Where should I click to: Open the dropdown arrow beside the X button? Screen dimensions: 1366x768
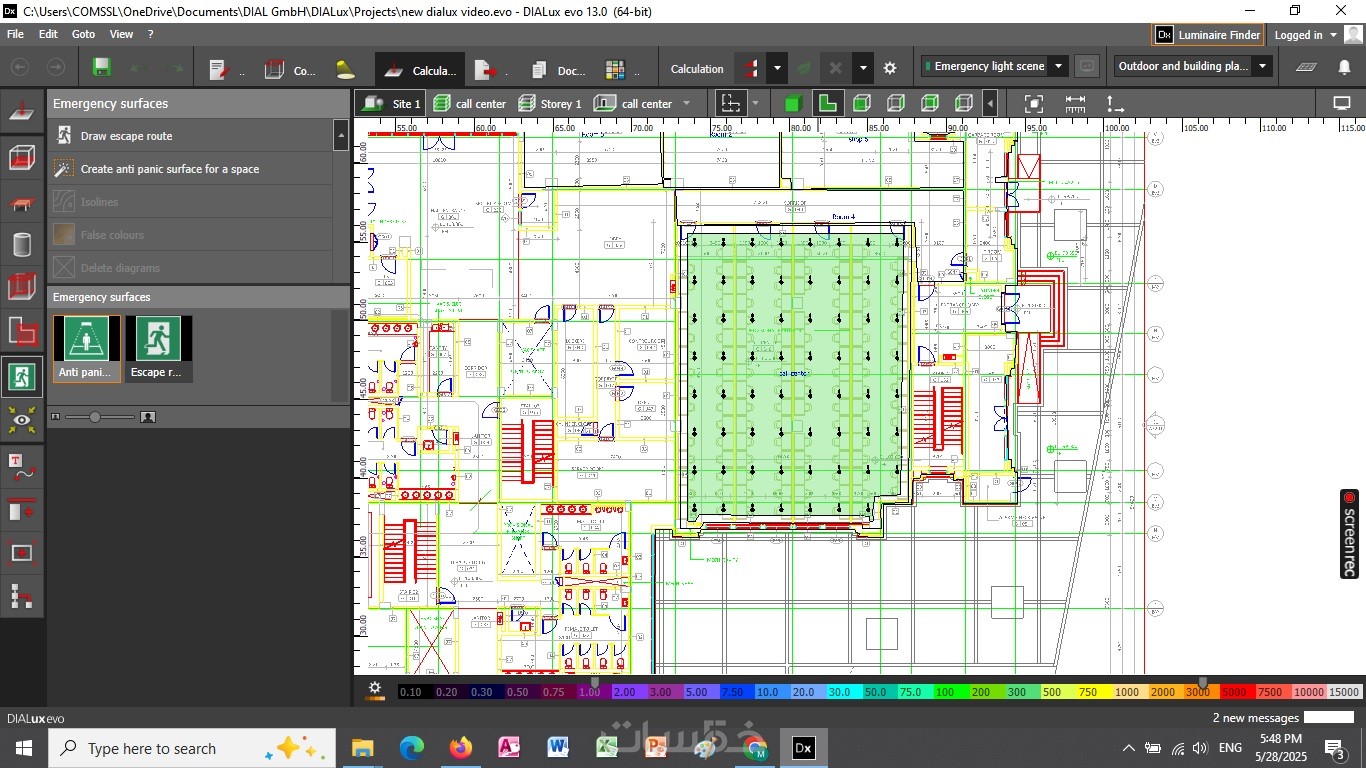click(x=863, y=69)
